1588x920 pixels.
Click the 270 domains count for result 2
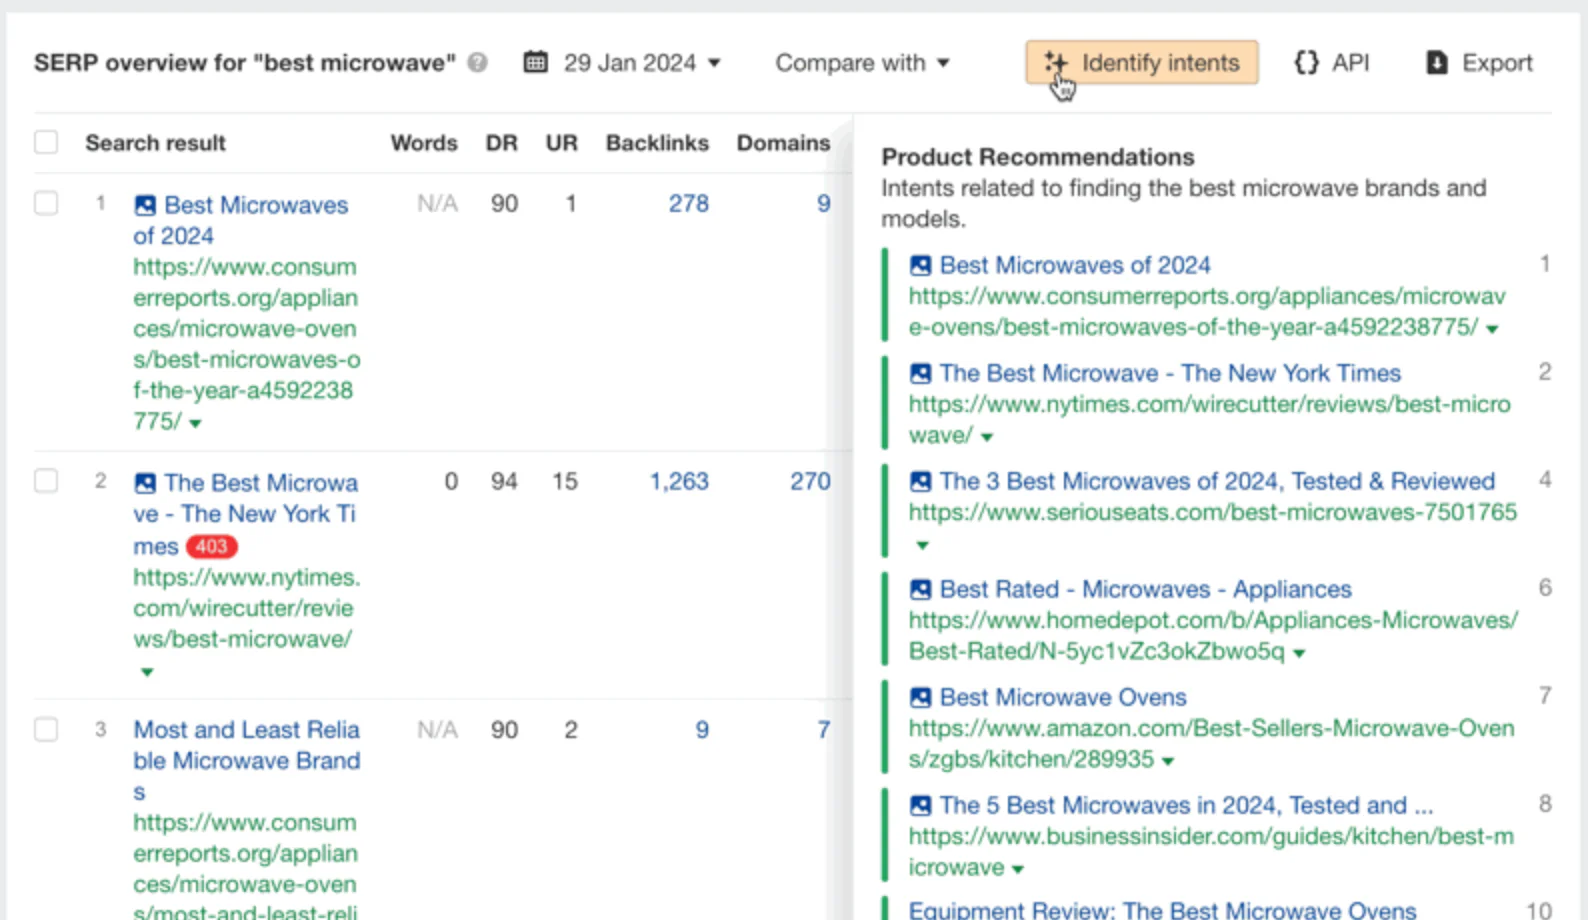809,481
